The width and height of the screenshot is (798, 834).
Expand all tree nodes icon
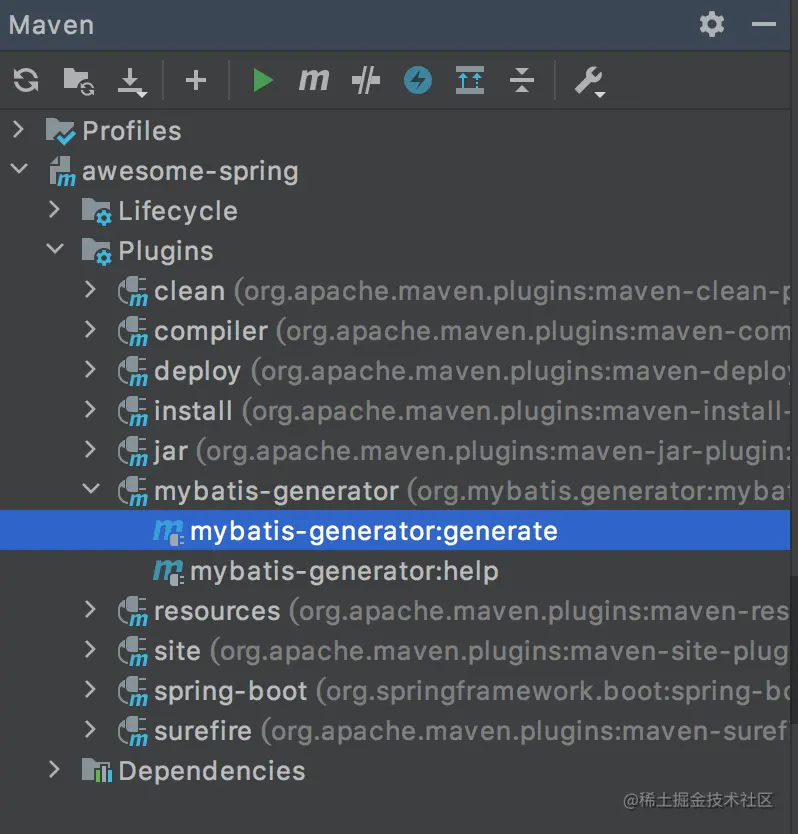(470, 80)
